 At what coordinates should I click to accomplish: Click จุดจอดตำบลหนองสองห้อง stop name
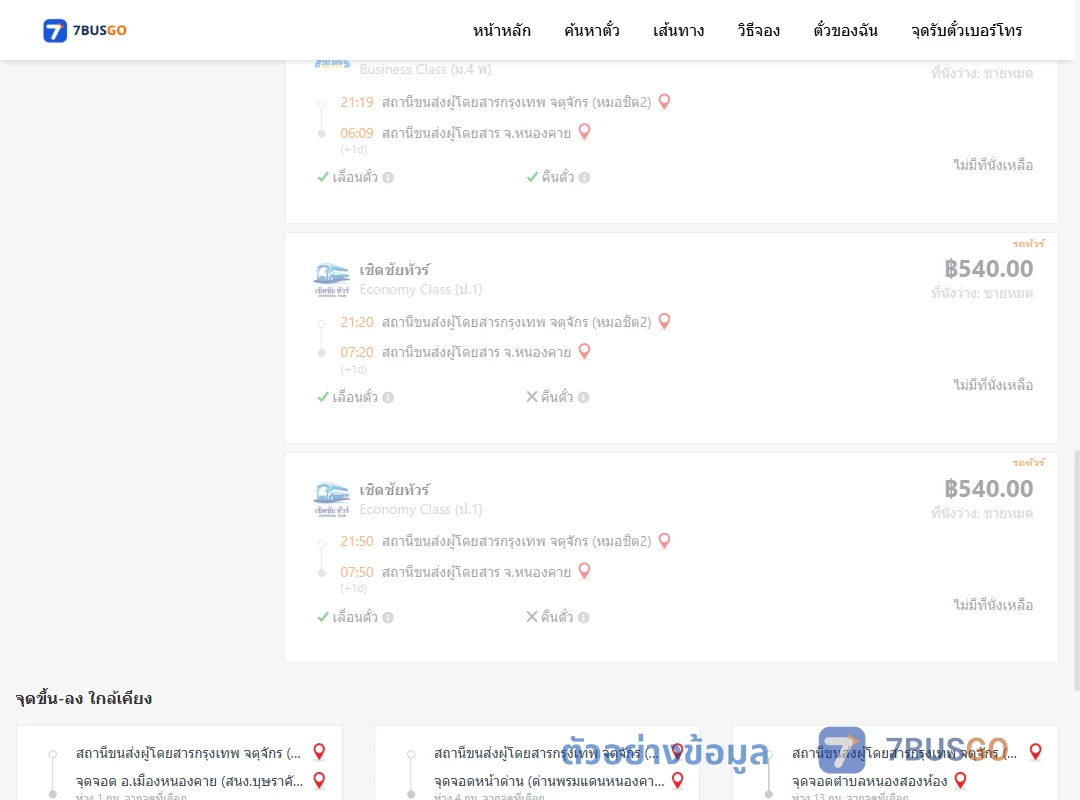(869, 781)
